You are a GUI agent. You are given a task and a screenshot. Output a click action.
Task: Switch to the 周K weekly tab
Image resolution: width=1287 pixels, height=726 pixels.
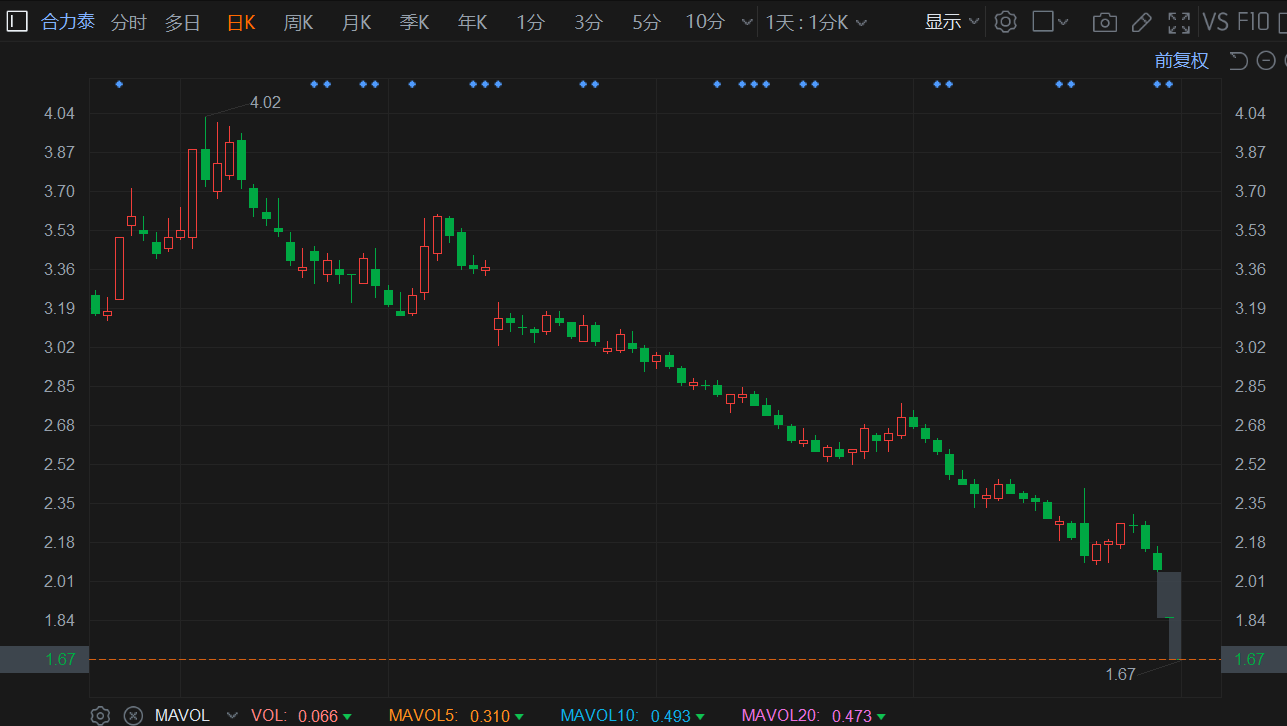[298, 22]
